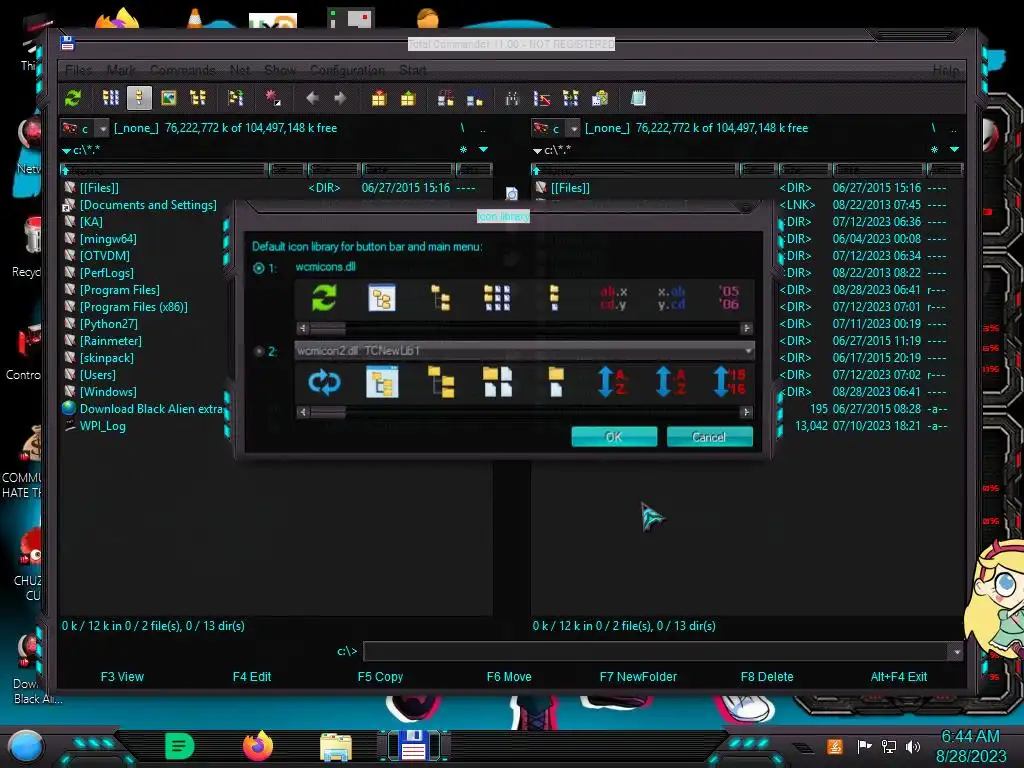Click the back arrow in toolbar
The height and width of the screenshot is (768, 1024).
tap(312, 99)
